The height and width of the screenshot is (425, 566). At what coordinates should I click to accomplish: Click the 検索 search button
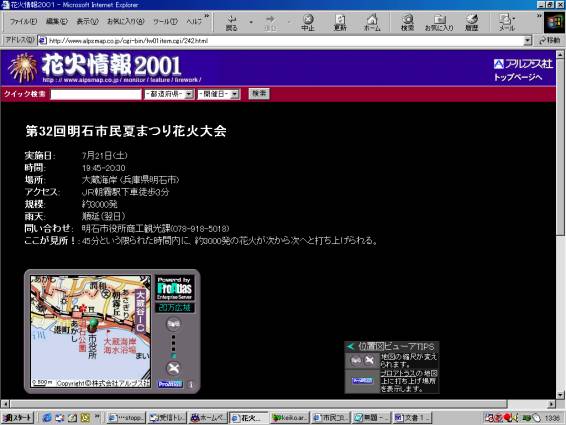coord(259,94)
